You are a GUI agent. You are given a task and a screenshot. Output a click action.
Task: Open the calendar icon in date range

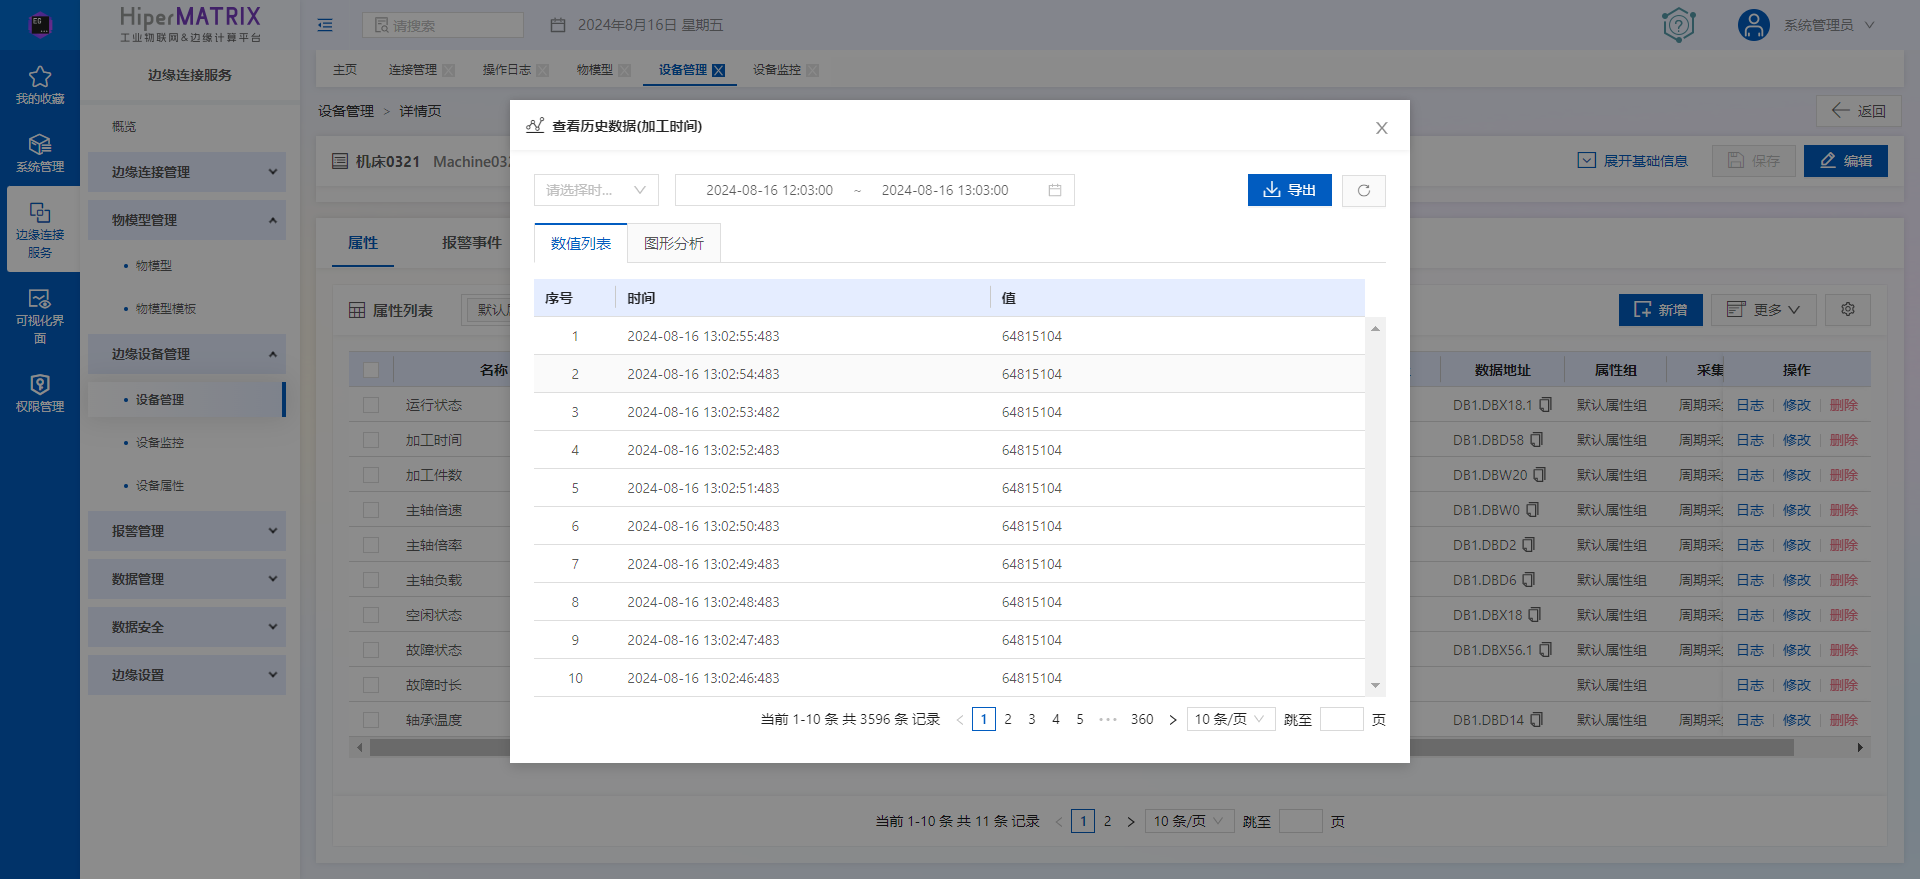(x=1055, y=190)
